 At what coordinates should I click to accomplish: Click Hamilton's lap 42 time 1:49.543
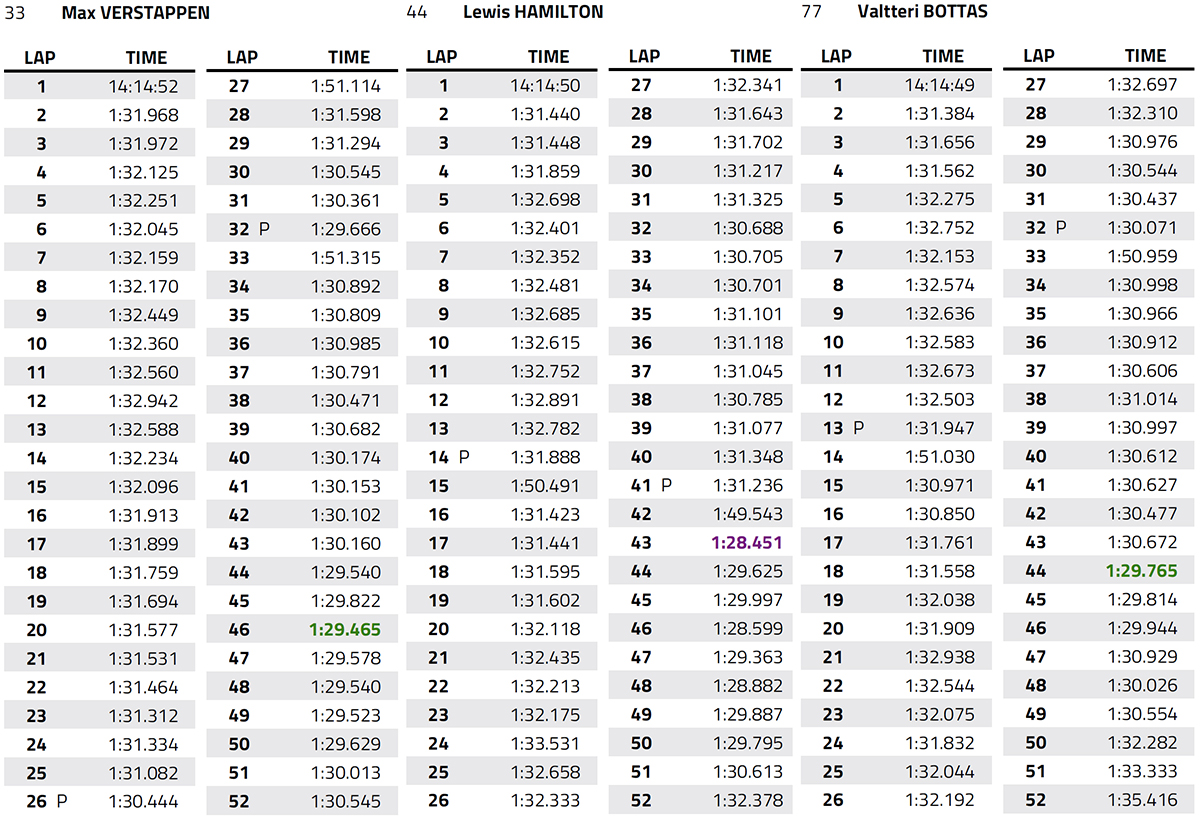pos(747,514)
